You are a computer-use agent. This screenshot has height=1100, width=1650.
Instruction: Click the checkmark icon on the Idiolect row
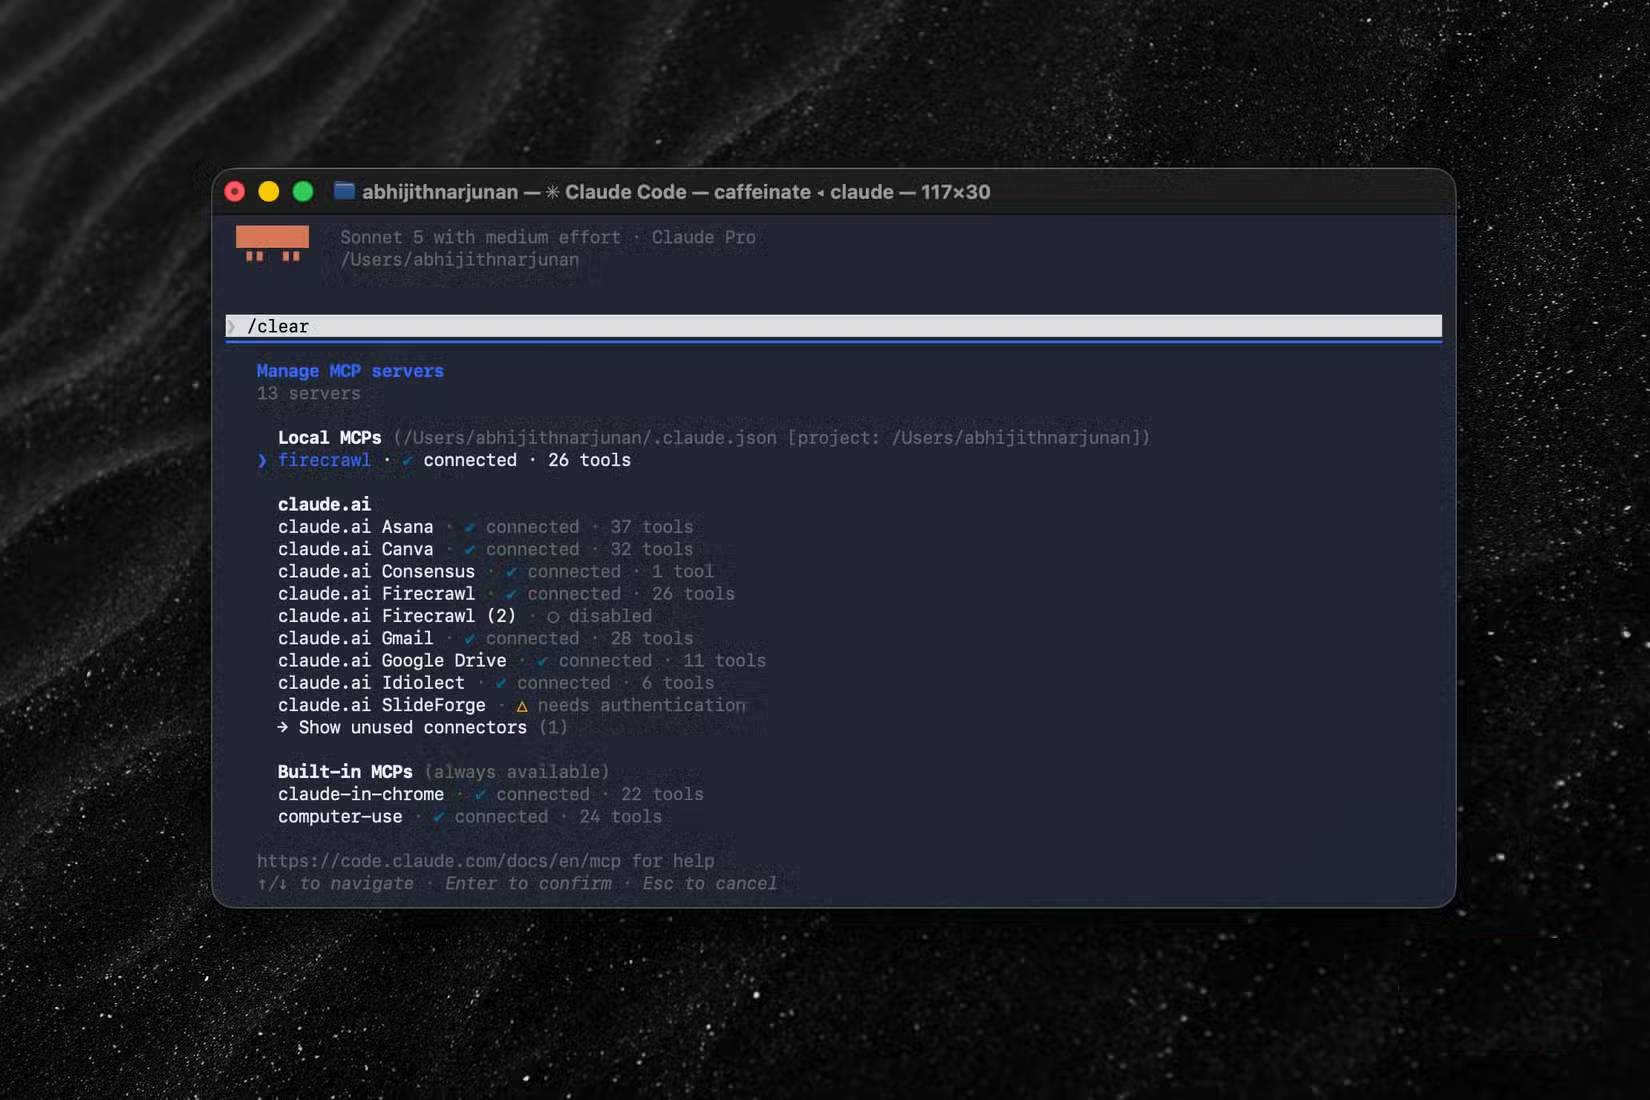(x=500, y=683)
